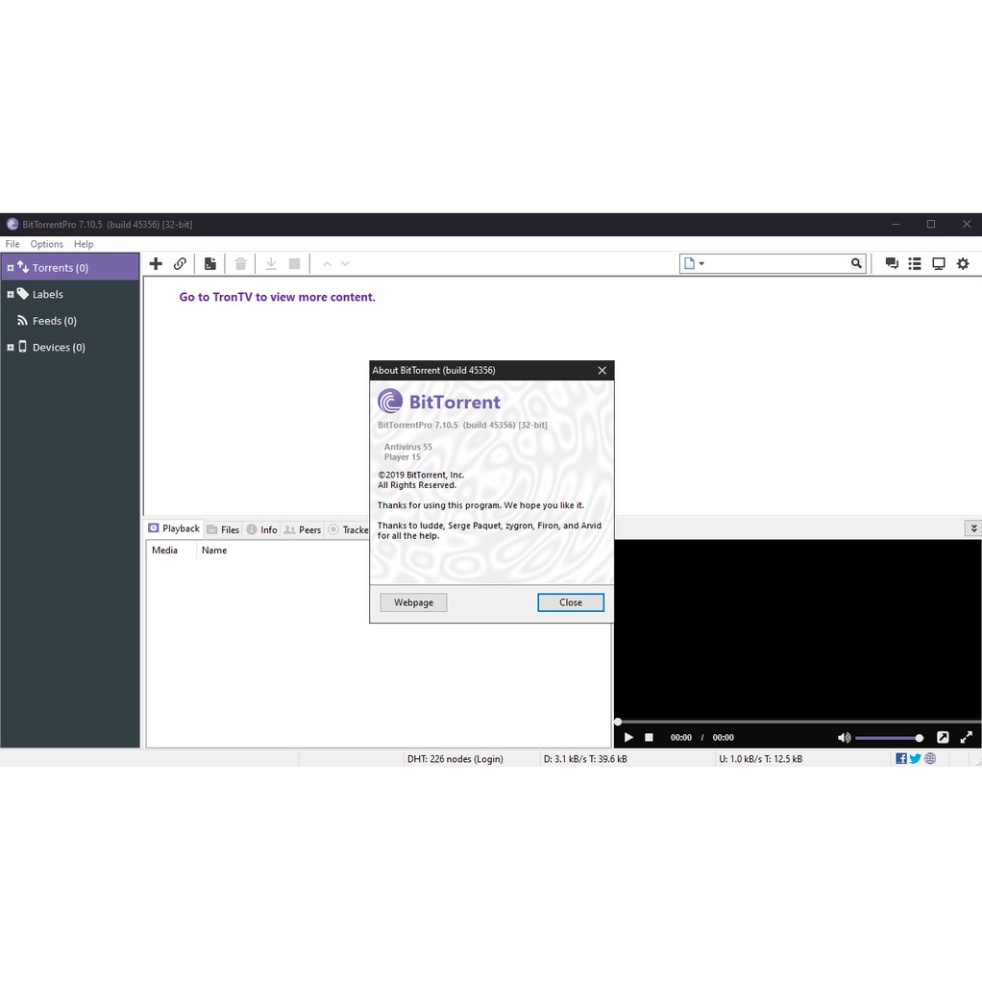Screen dimensions: 982x982
Task: Click the TronTV view more content link
Action: pos(277,297)
